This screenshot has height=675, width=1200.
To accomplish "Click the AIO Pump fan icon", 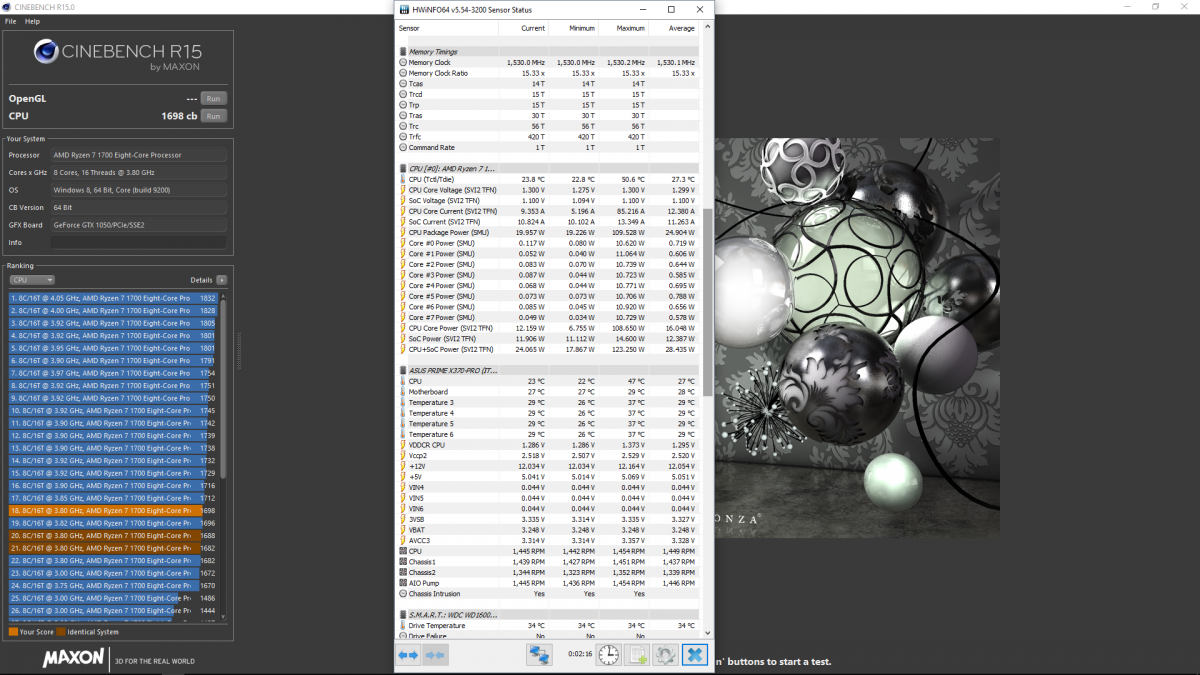I will (403, 583).
